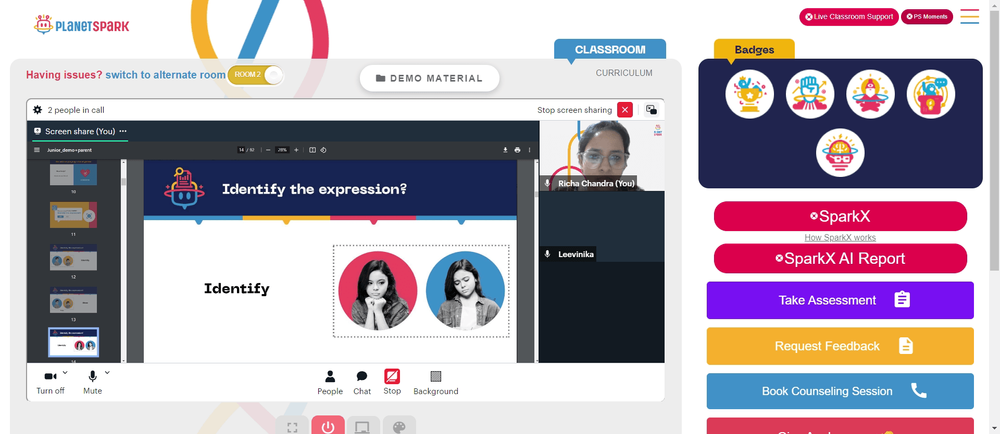Open the Badges tab
This screenshot has height=434, width=1000.
[x=754, y=50]
